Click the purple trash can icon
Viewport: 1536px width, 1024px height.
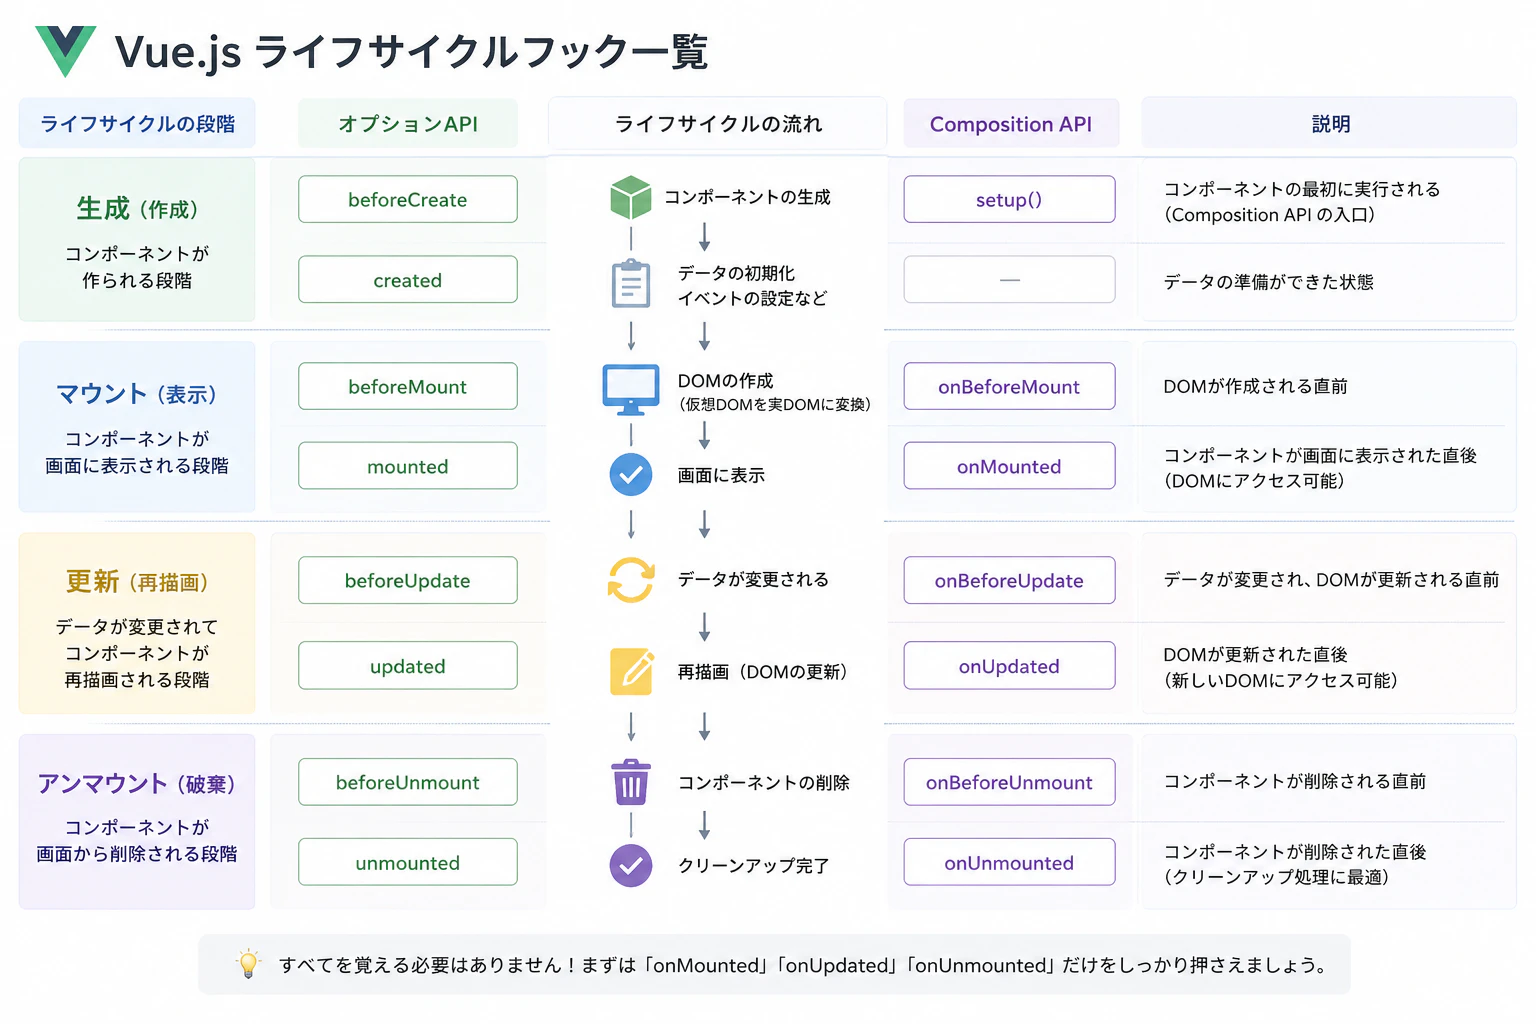click(x=631, y=782)
